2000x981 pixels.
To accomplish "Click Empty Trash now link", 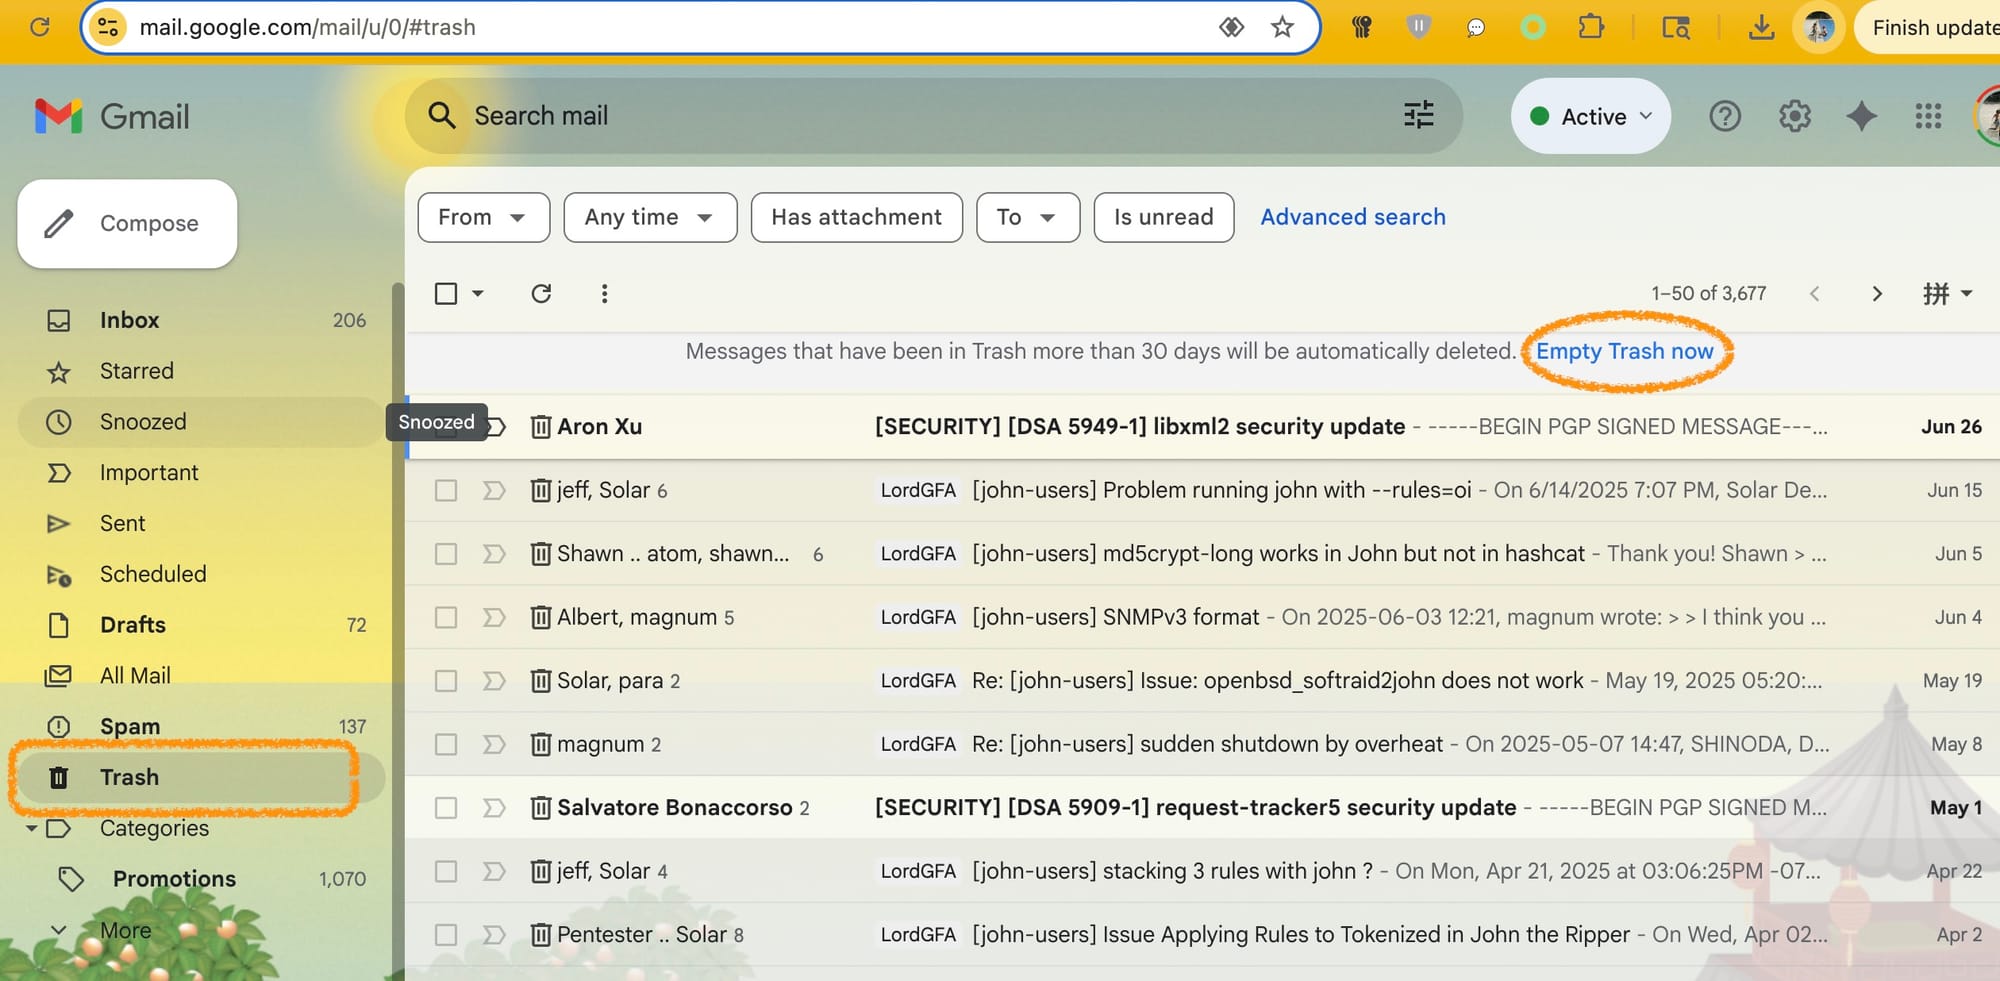I will click(1625, 351).
